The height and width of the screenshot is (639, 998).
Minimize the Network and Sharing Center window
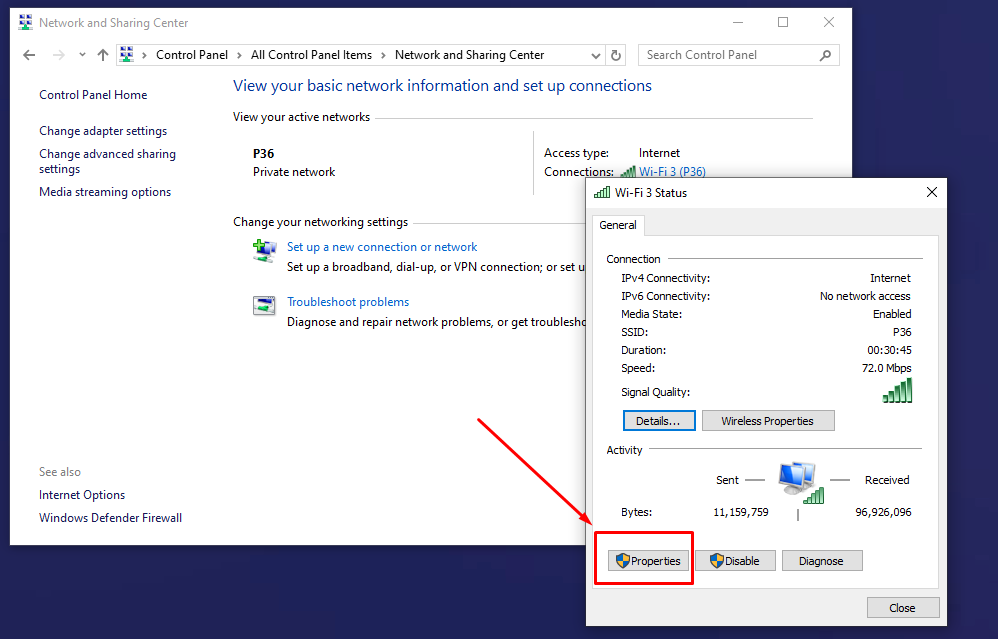click(738, 22)
